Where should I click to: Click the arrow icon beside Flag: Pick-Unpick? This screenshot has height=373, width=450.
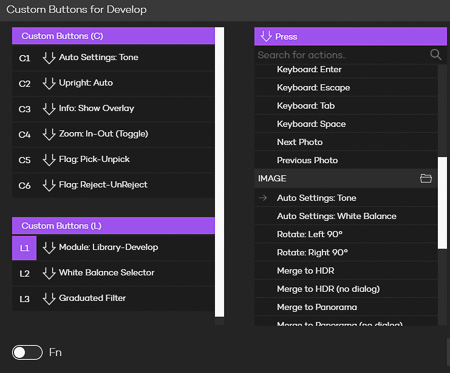49,160
